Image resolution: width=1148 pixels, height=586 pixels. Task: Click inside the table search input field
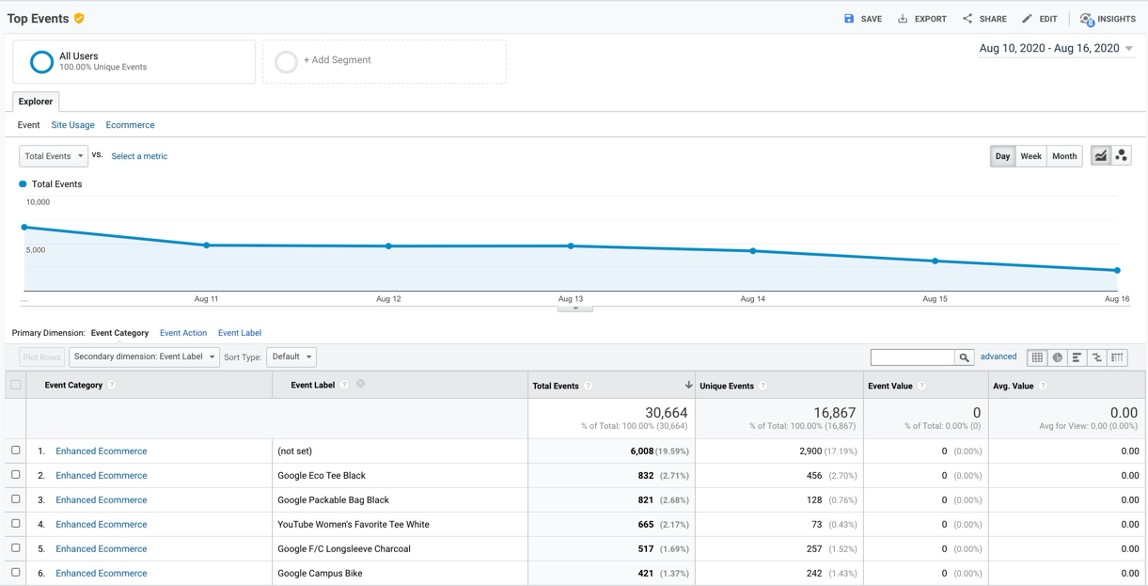pos(913,357)
